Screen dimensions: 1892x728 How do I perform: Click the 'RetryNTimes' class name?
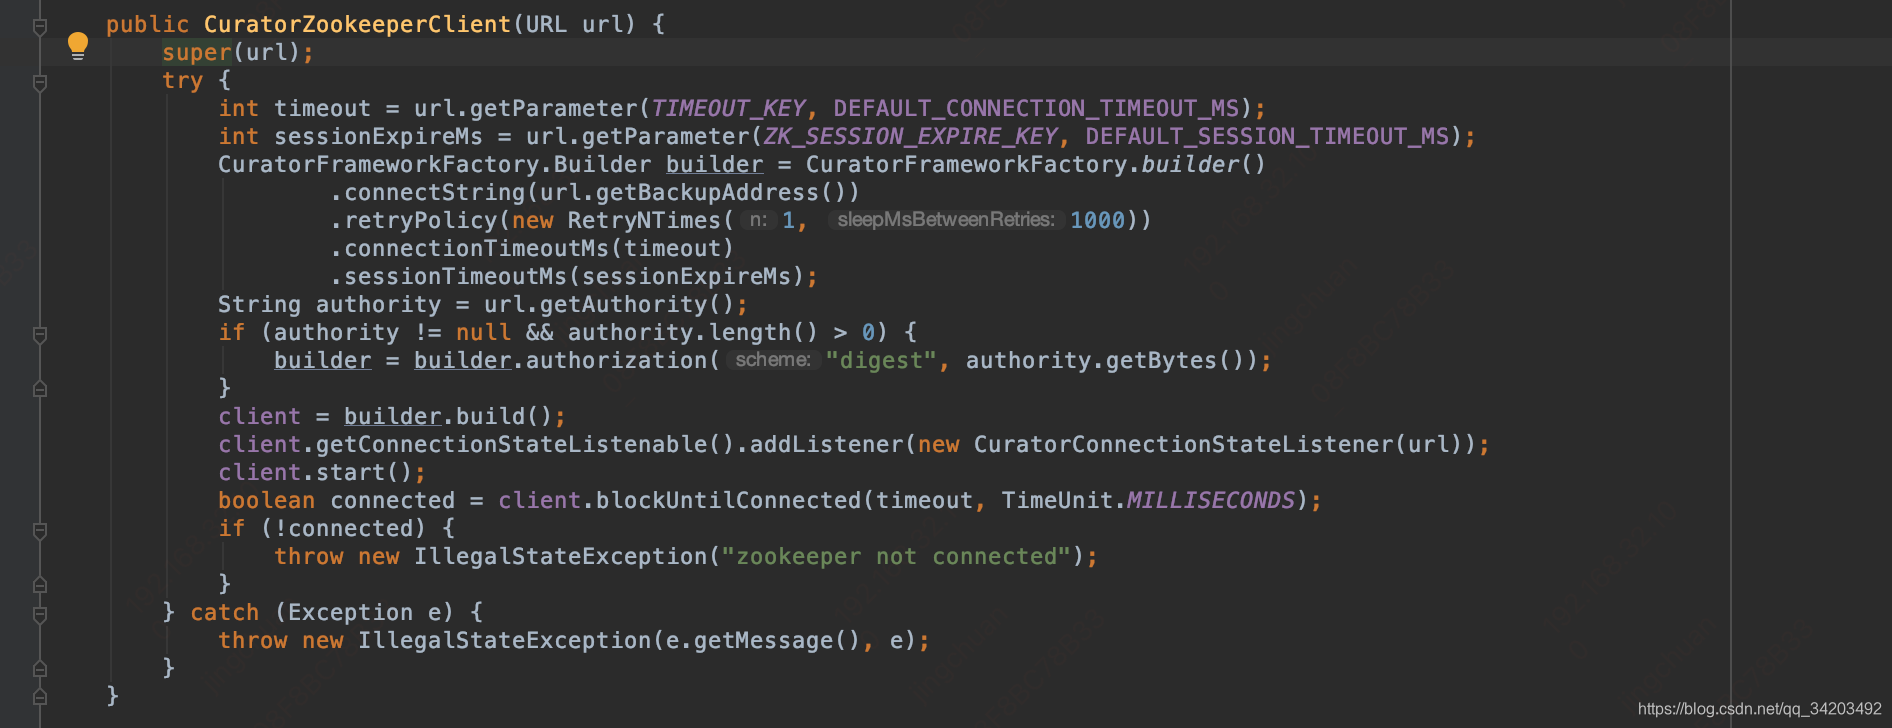(x=644, y=220)
